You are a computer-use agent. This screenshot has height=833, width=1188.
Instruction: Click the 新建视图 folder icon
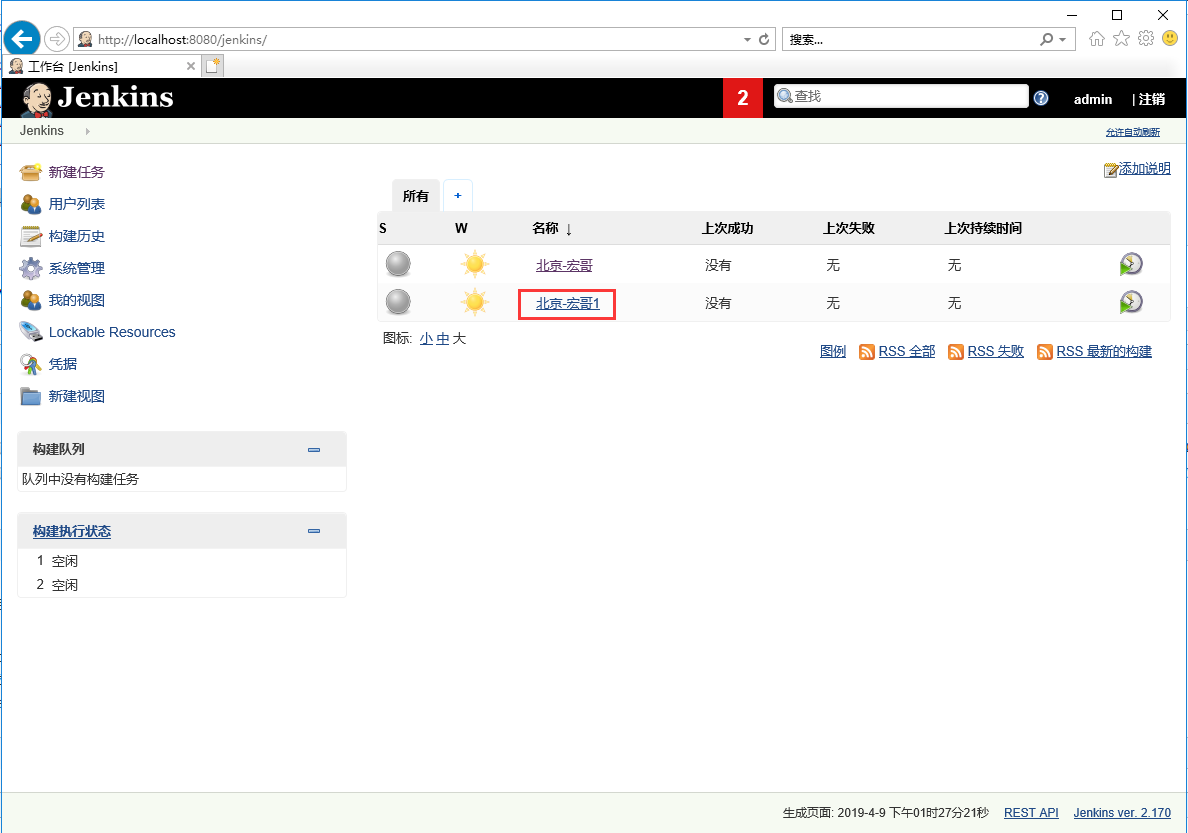coord(31,396)
